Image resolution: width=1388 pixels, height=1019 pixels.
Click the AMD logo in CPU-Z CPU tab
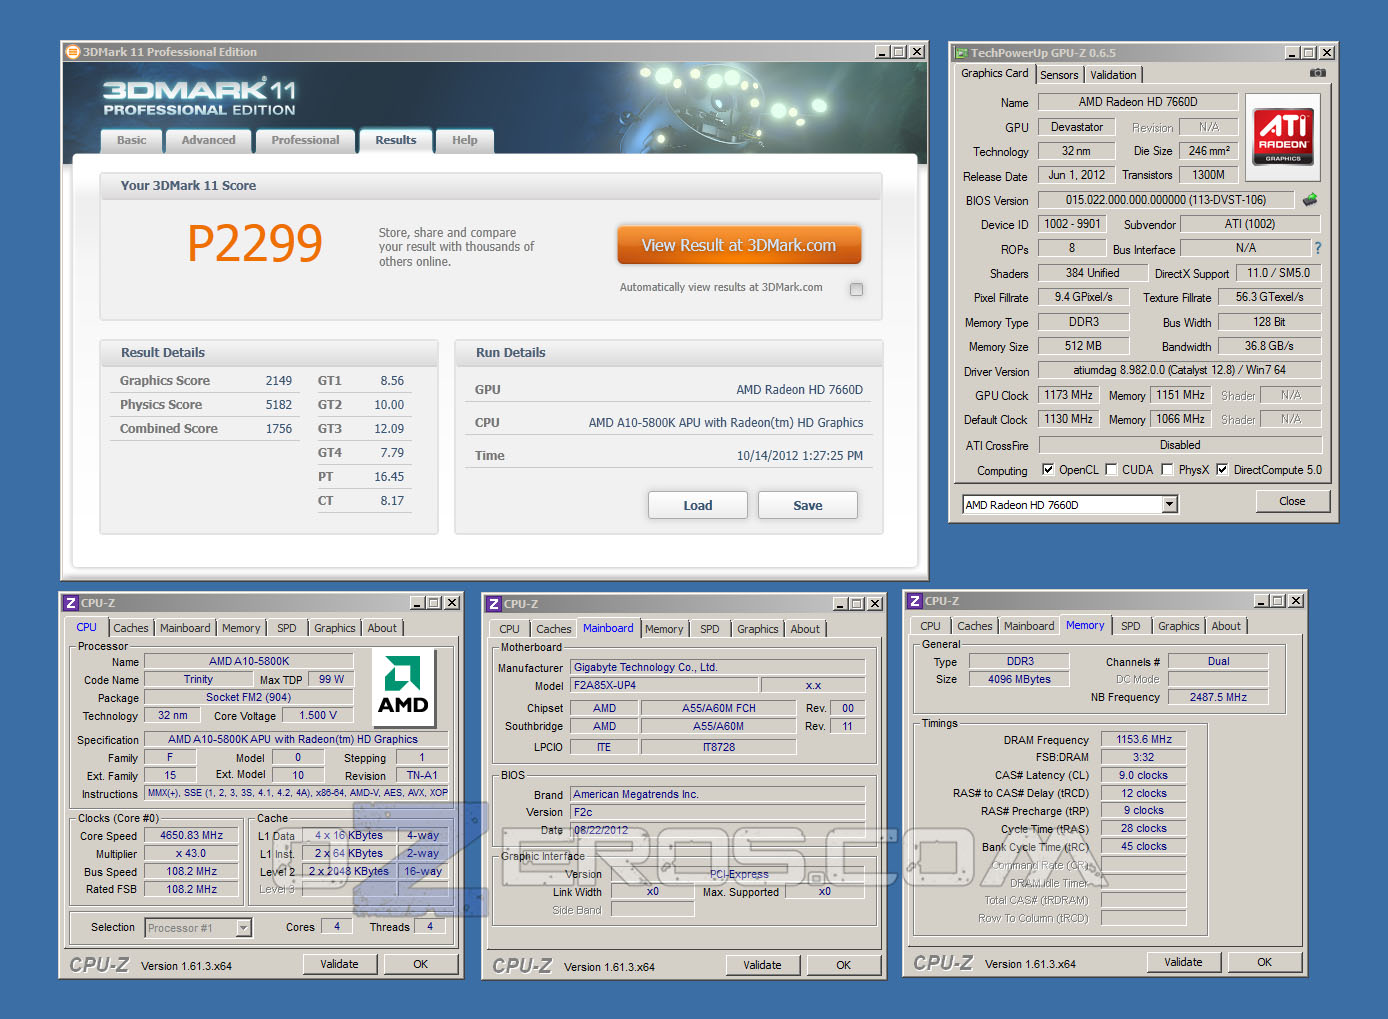pyautogui.click(x=403, y=687)
